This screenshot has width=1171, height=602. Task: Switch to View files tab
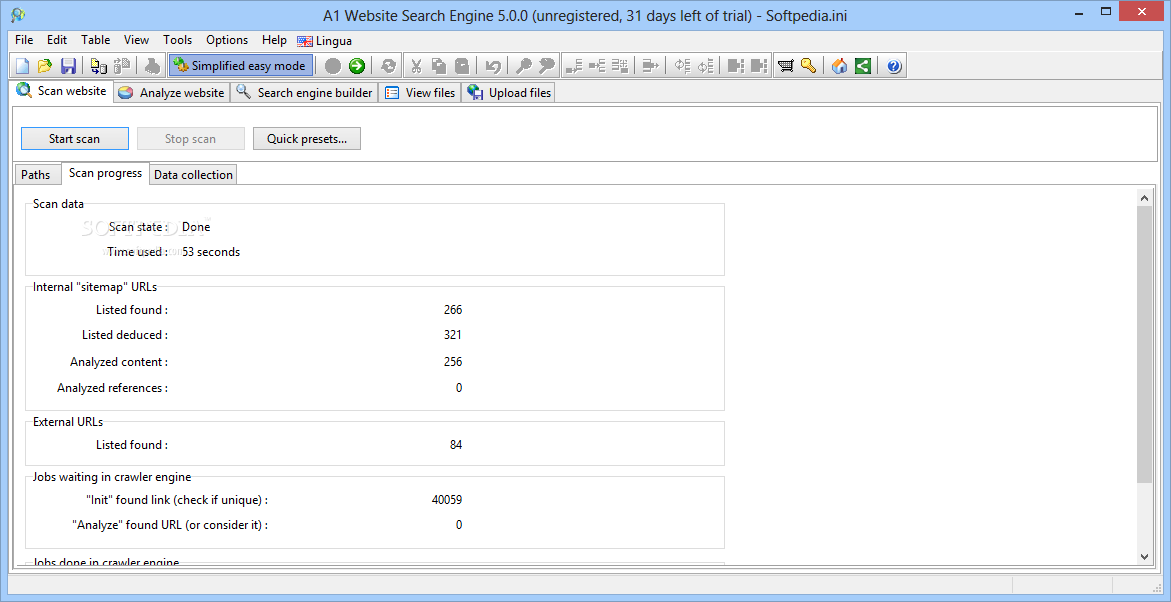pyautogui.click(x=420, y=93)
